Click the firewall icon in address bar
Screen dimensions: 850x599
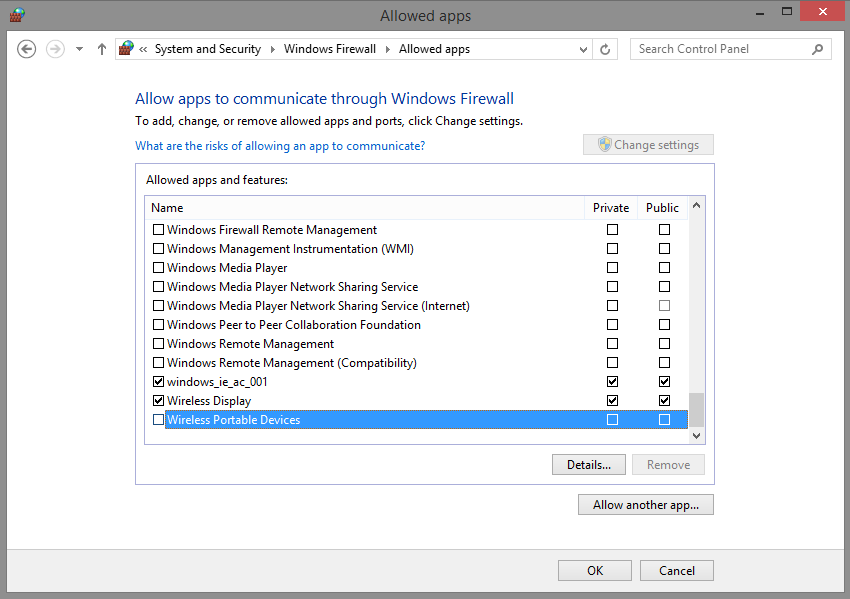[126, 49]
